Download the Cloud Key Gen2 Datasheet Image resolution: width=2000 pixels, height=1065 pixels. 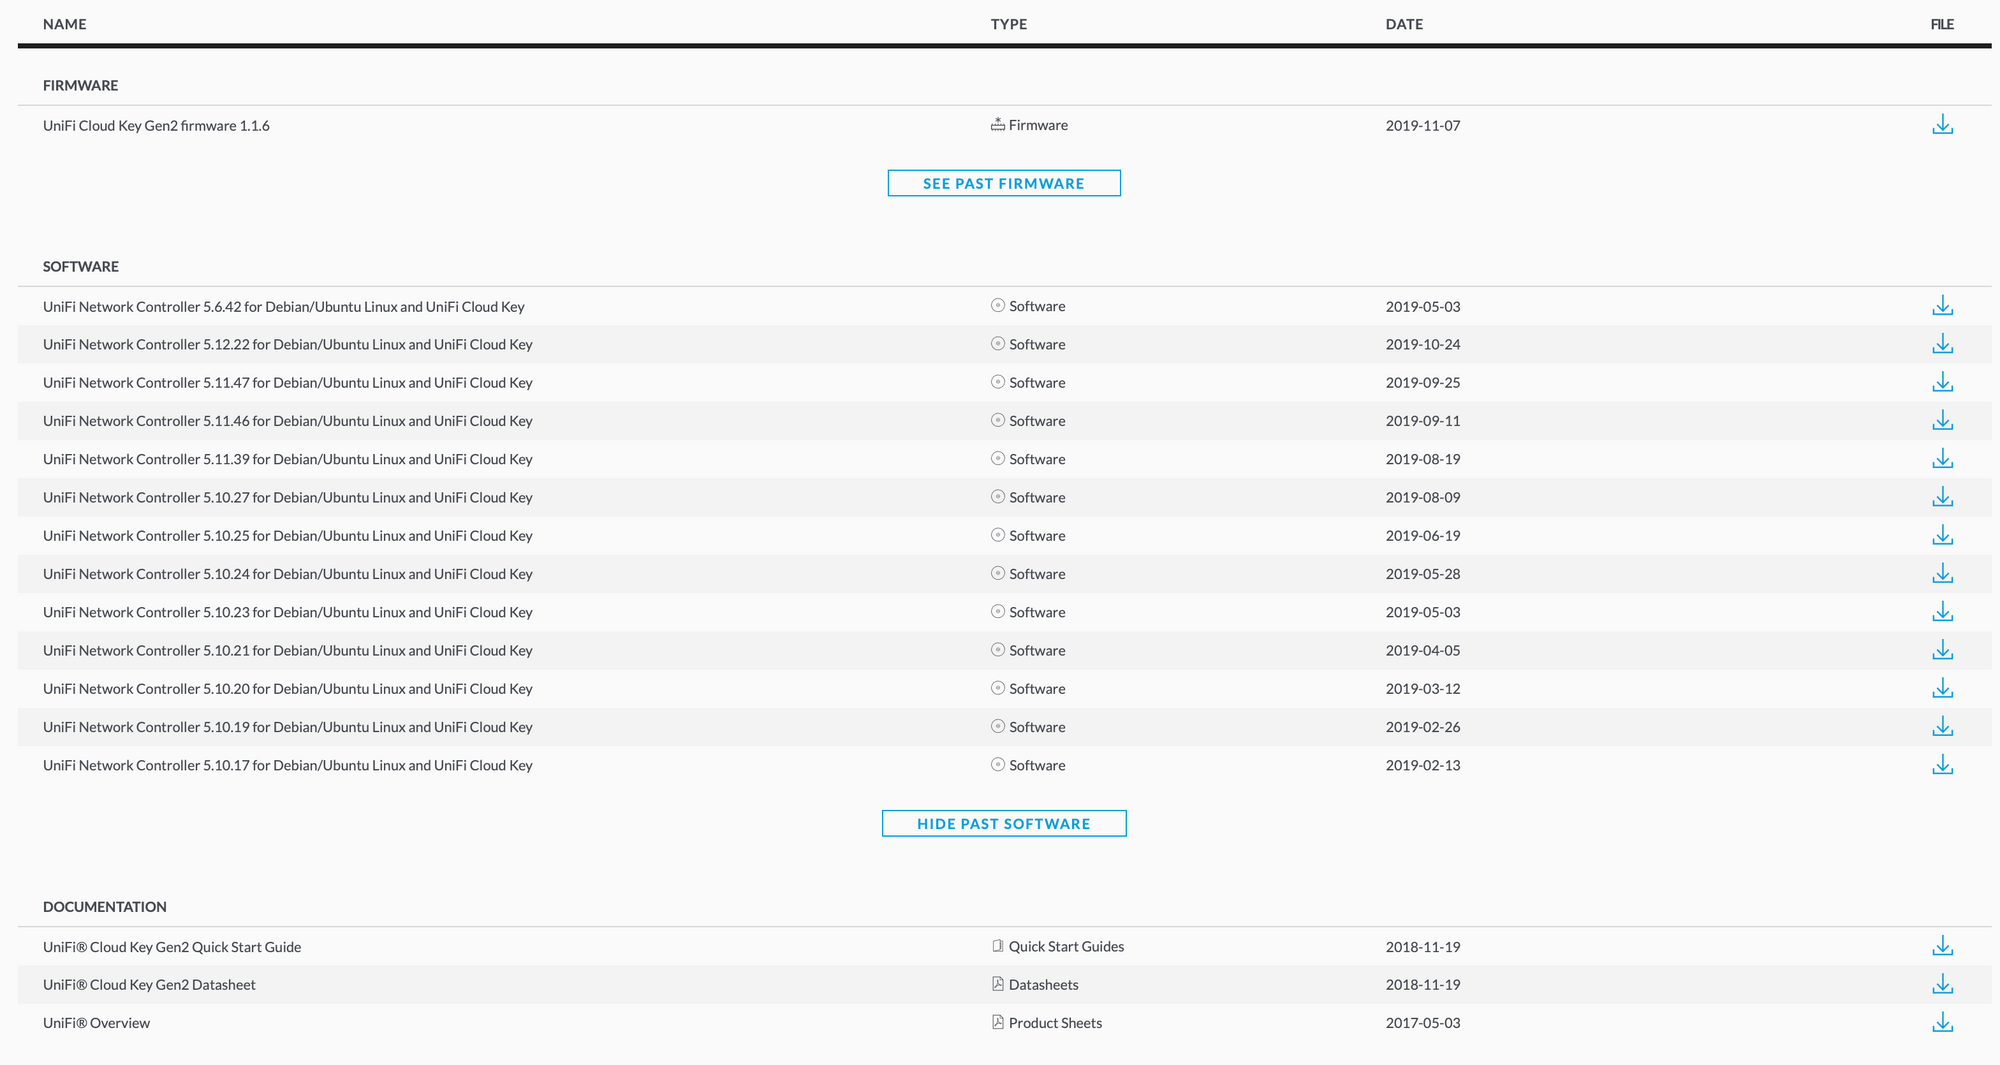point(1942,985)
